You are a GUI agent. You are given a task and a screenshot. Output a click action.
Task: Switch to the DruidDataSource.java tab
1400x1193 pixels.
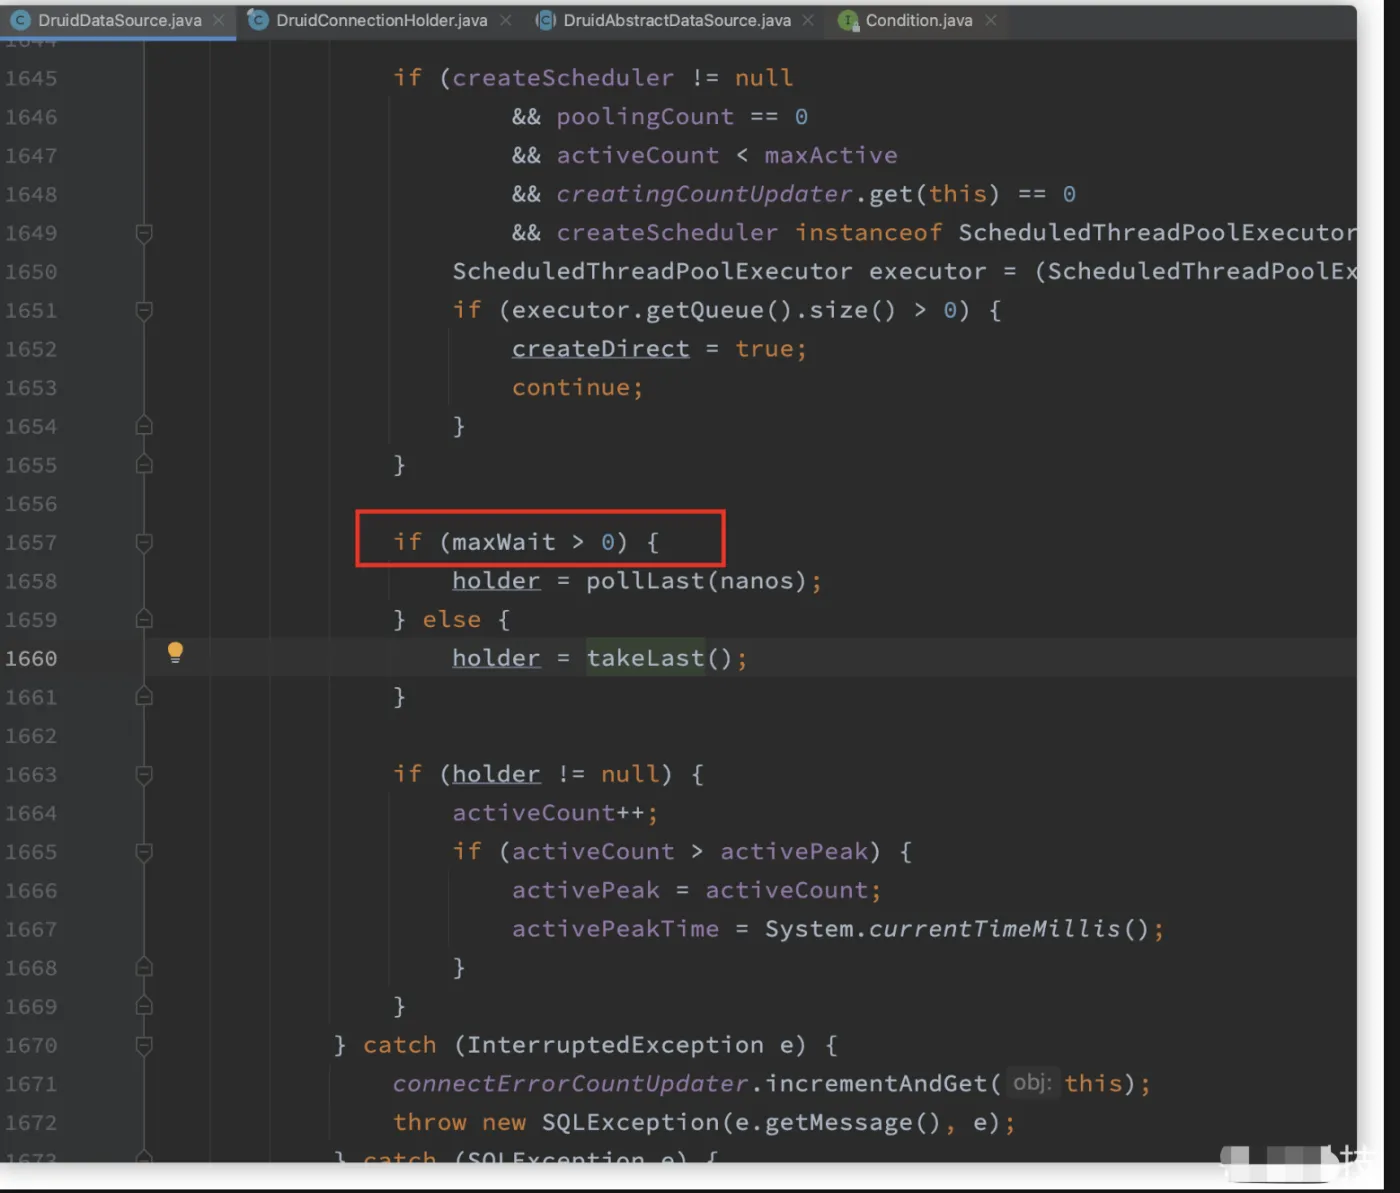119,20
